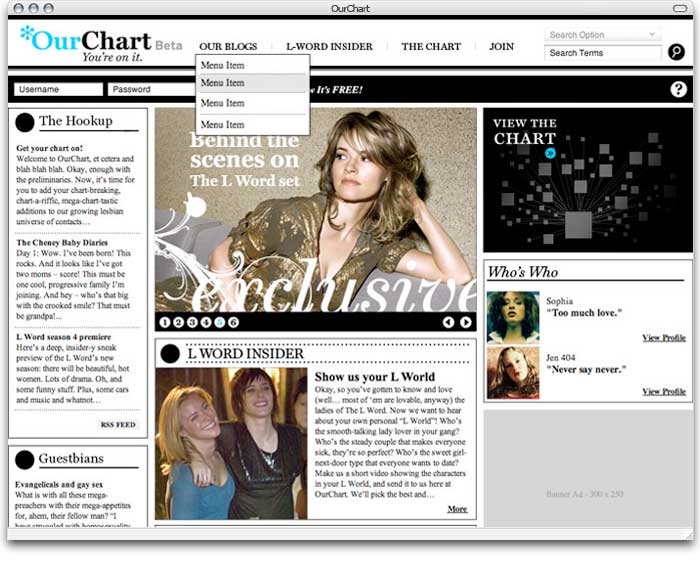Open the View The Chart graphic
Image resolution: width=700 pixels, height=567 pixels.
pos(588,180)
